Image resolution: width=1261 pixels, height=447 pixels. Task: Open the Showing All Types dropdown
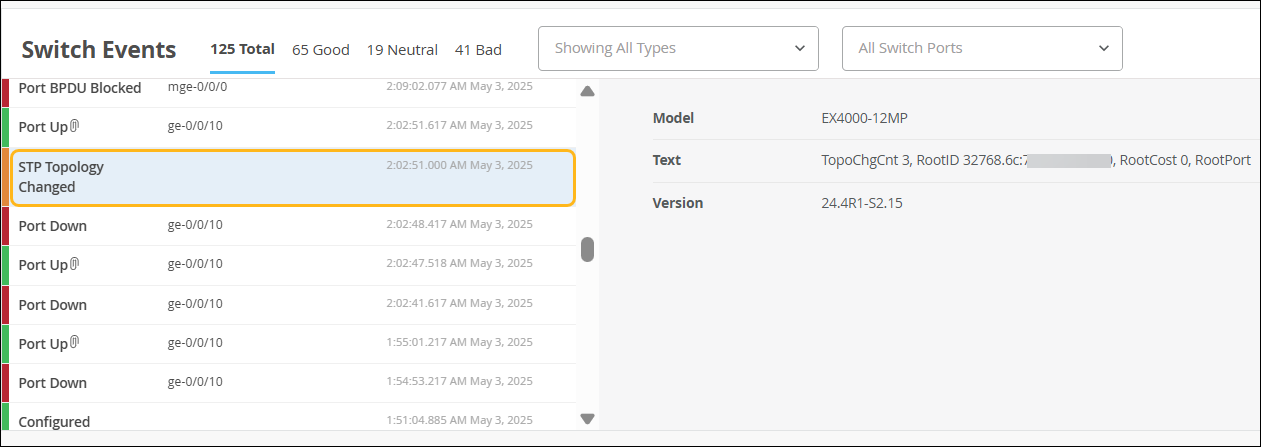(x=678, y=48)
